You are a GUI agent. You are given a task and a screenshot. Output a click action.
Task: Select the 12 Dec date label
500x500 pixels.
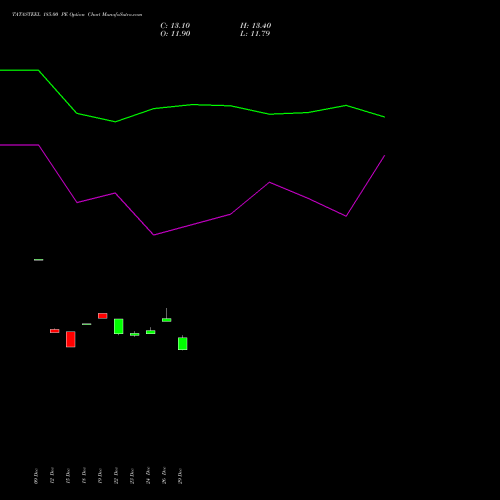(52, 476)
